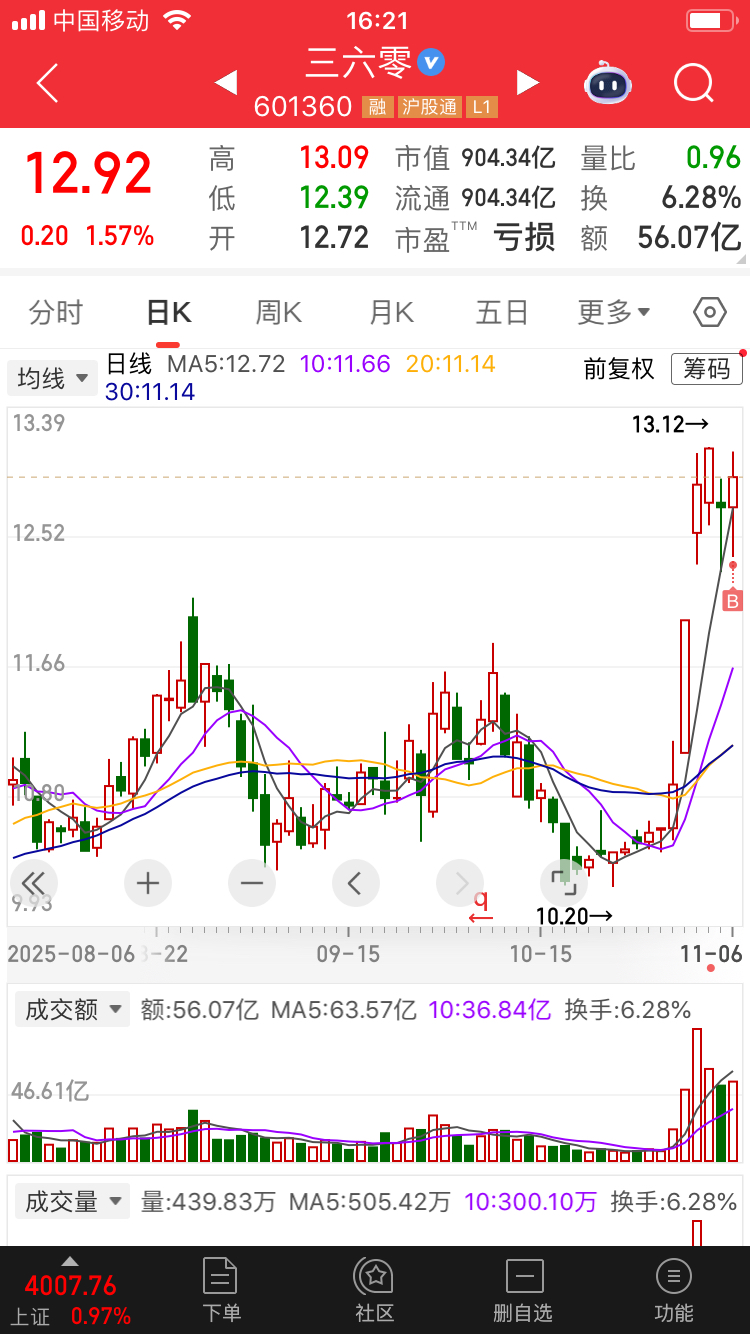Tap the 额 56.07亿 amount value
The image size is (750, 1334).
click(x=689, y=238)
